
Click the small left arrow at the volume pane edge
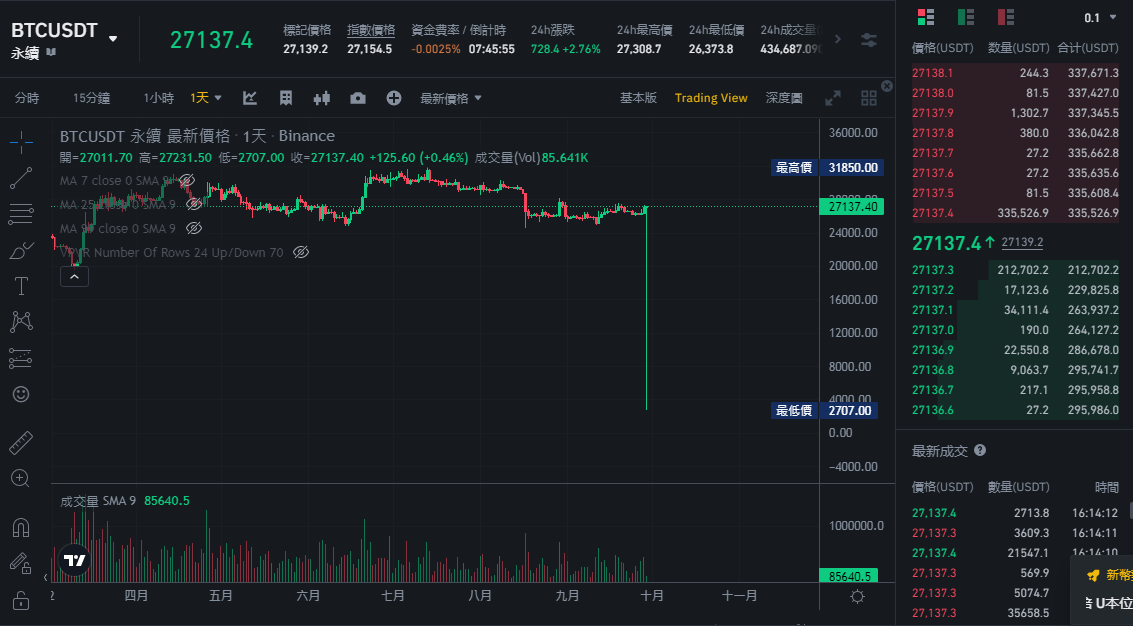pyautogui.click(x=46, y=578)
